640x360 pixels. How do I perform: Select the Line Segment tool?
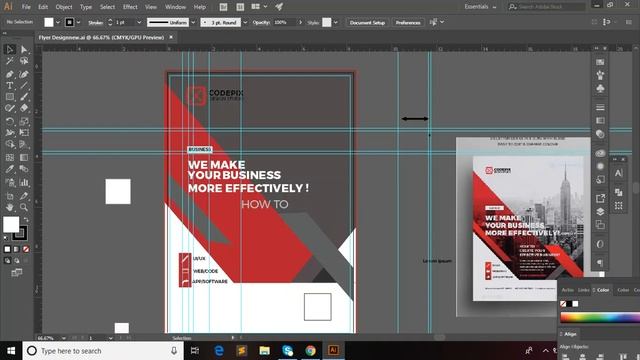coord(24,86)
